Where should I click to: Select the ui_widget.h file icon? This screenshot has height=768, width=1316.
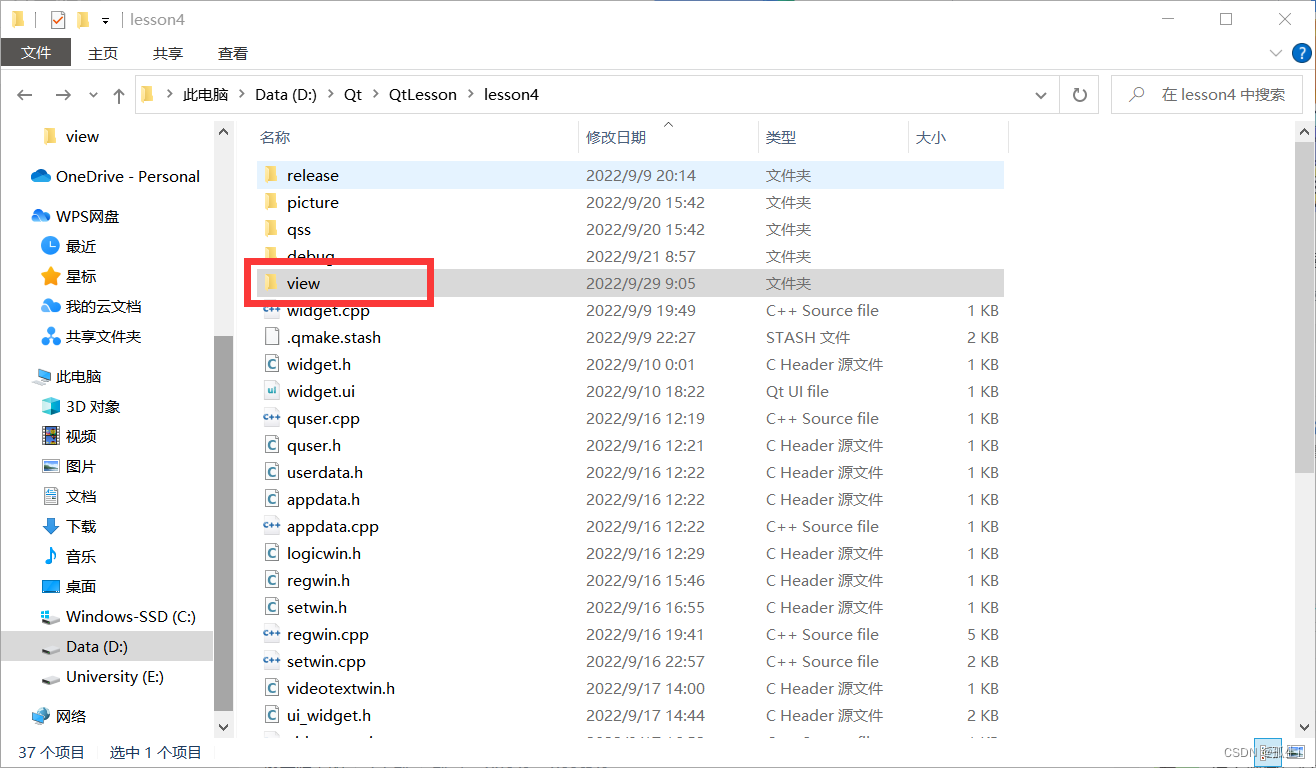point(271,715)
